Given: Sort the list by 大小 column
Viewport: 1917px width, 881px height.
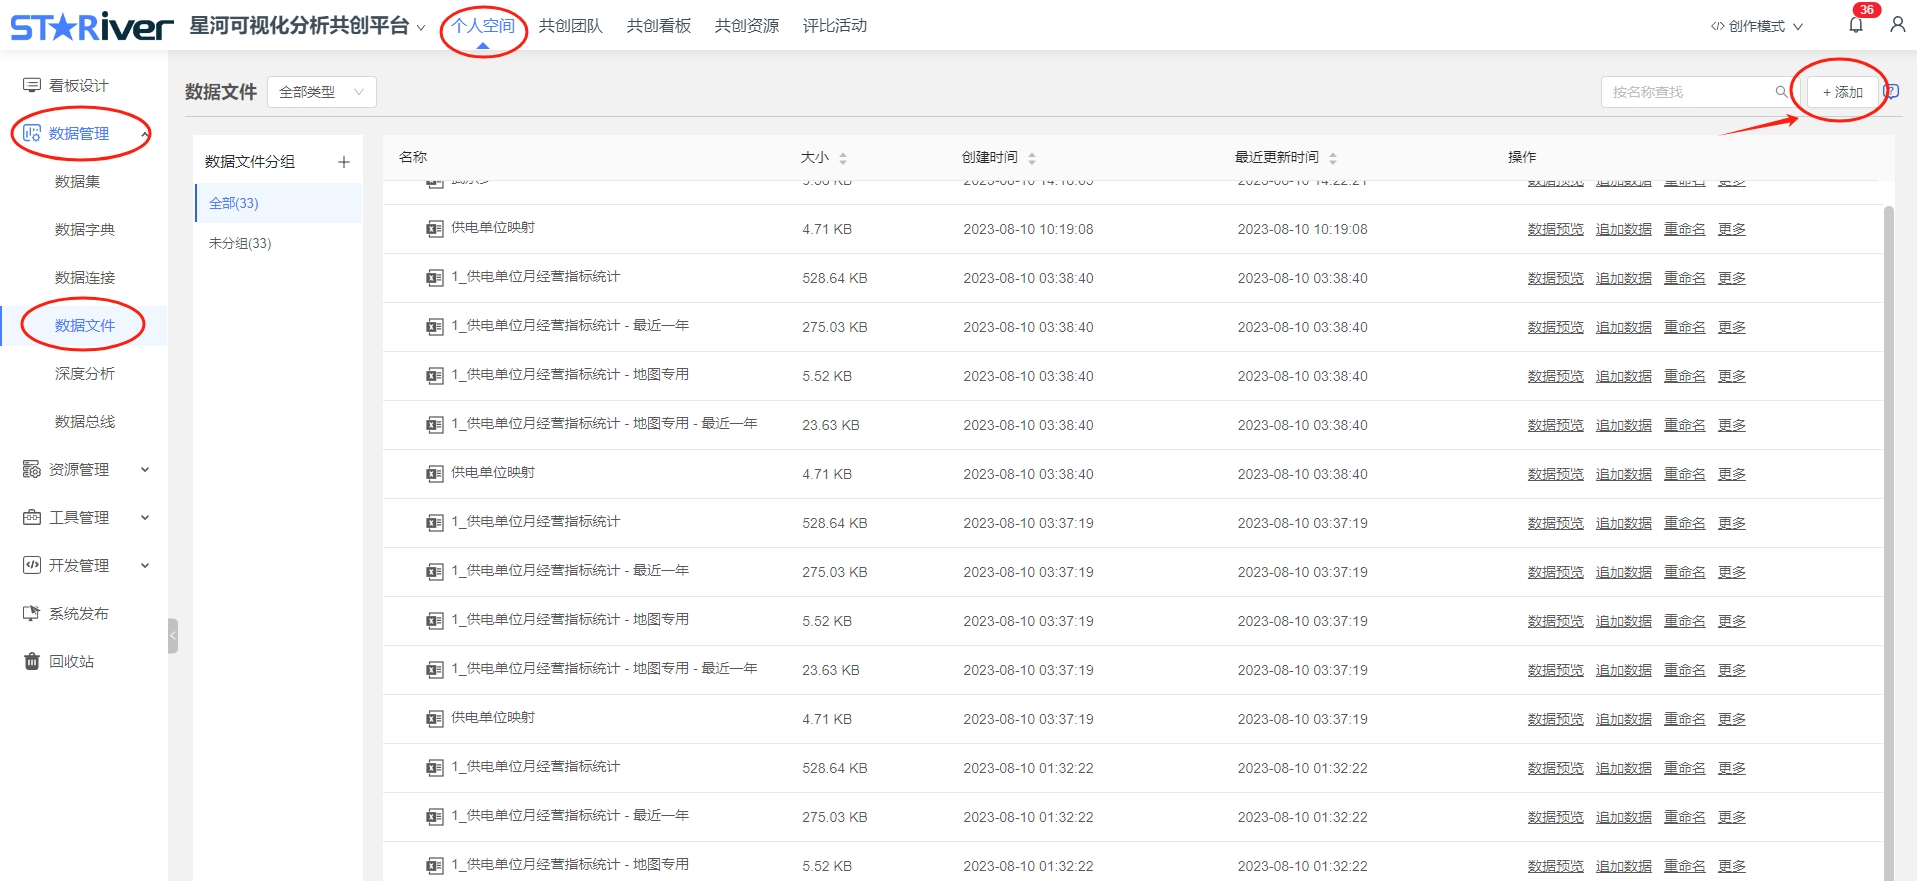Looking at the screenshot, I should pos(843,158).
